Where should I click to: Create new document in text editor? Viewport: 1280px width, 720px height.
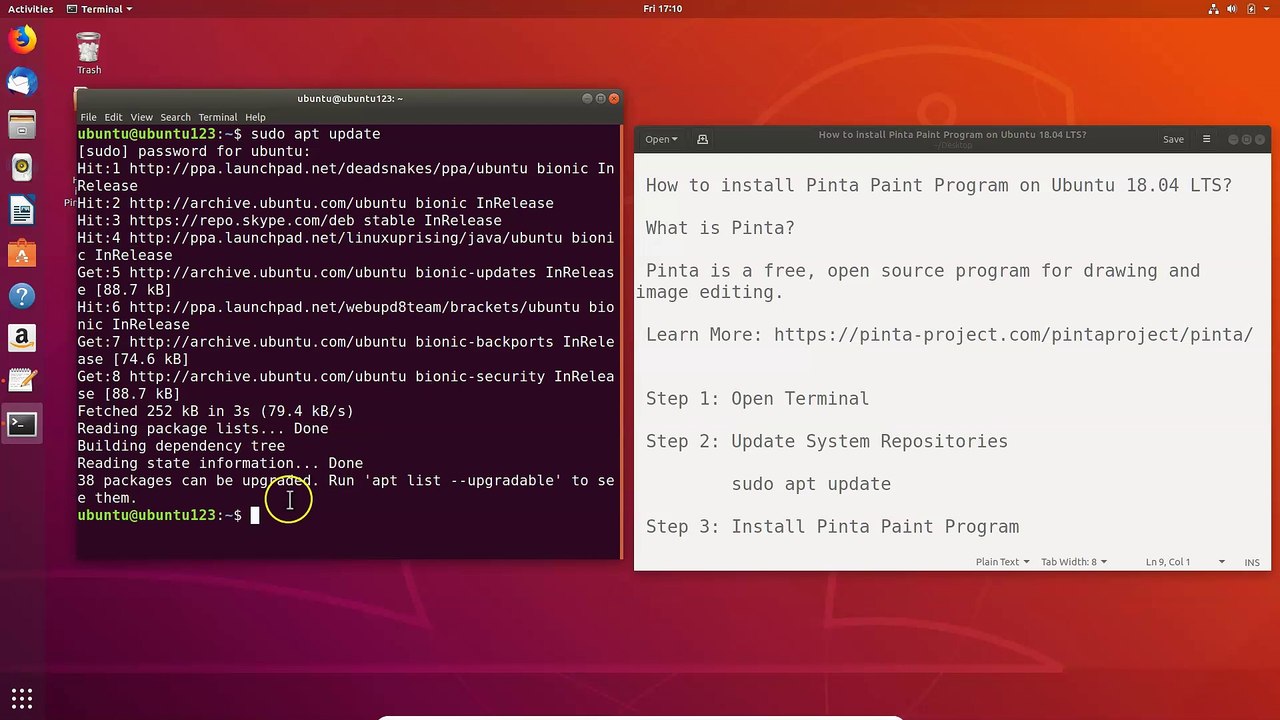point(702,139)
